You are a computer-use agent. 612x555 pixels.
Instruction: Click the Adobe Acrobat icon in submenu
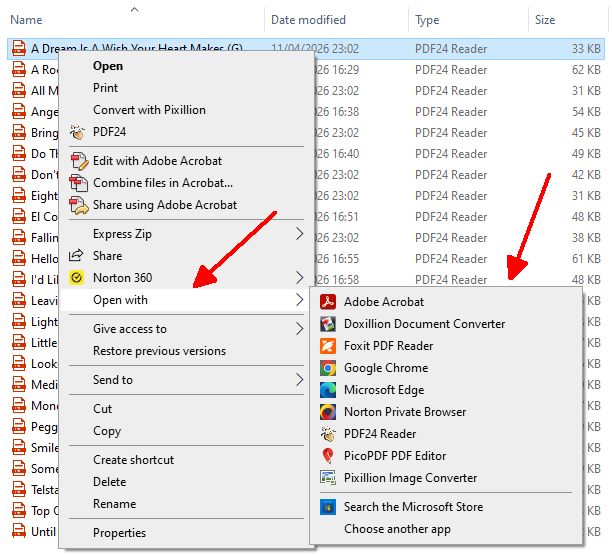[327, 302]
